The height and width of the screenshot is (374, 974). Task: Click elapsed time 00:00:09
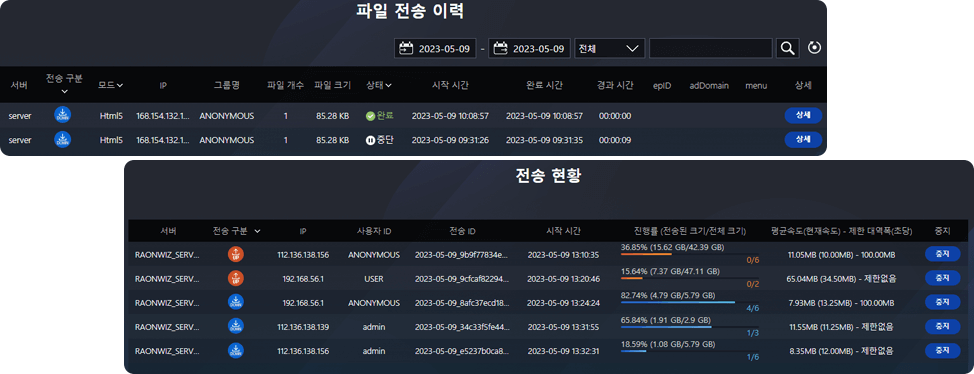[615, 140]
